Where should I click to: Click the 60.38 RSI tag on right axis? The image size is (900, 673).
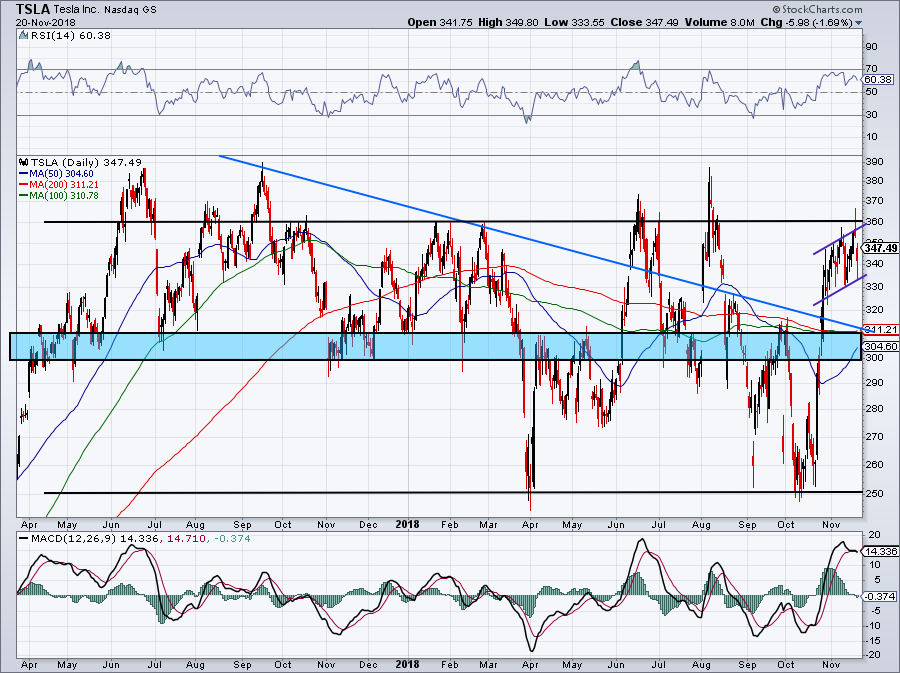[878, 80]
